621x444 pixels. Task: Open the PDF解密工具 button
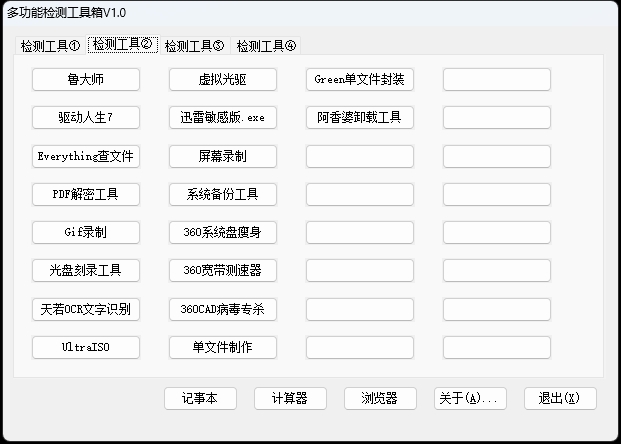(x=86, y=194)
